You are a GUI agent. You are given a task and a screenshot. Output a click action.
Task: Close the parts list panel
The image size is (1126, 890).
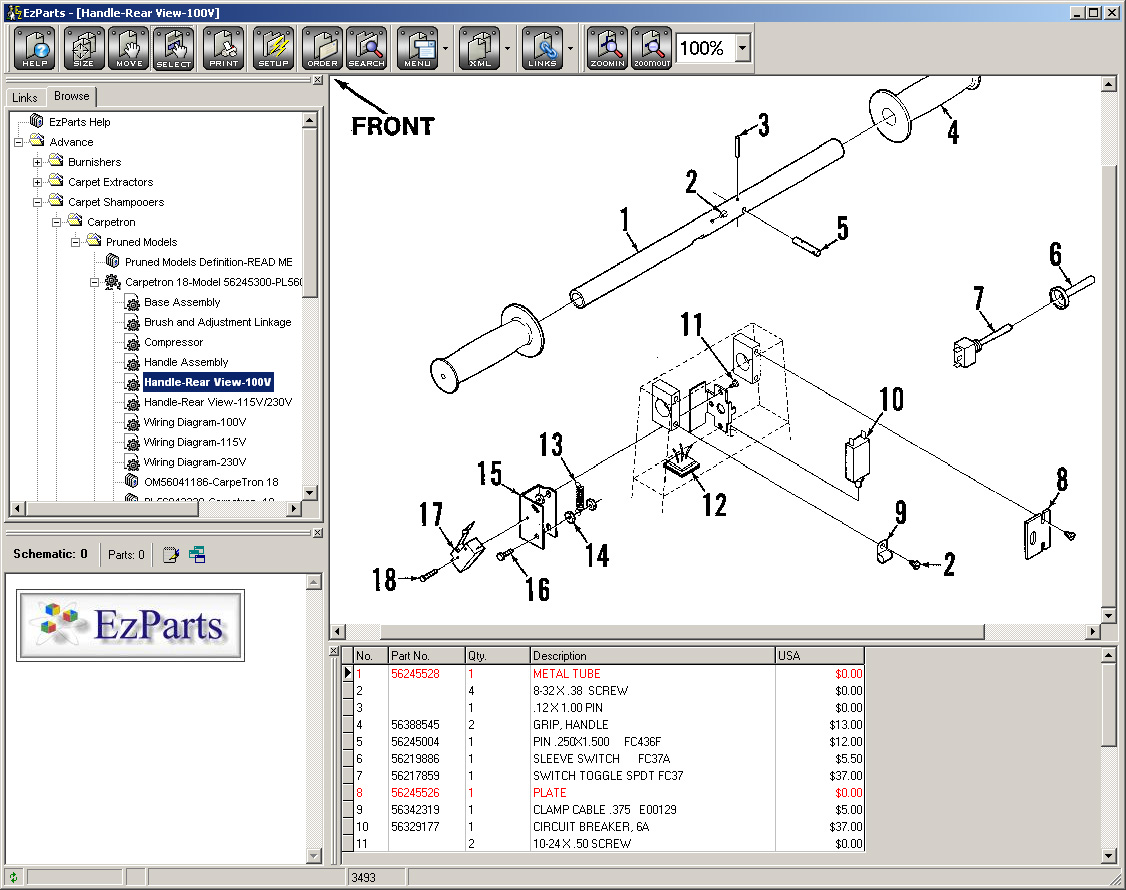coord(333,651)
